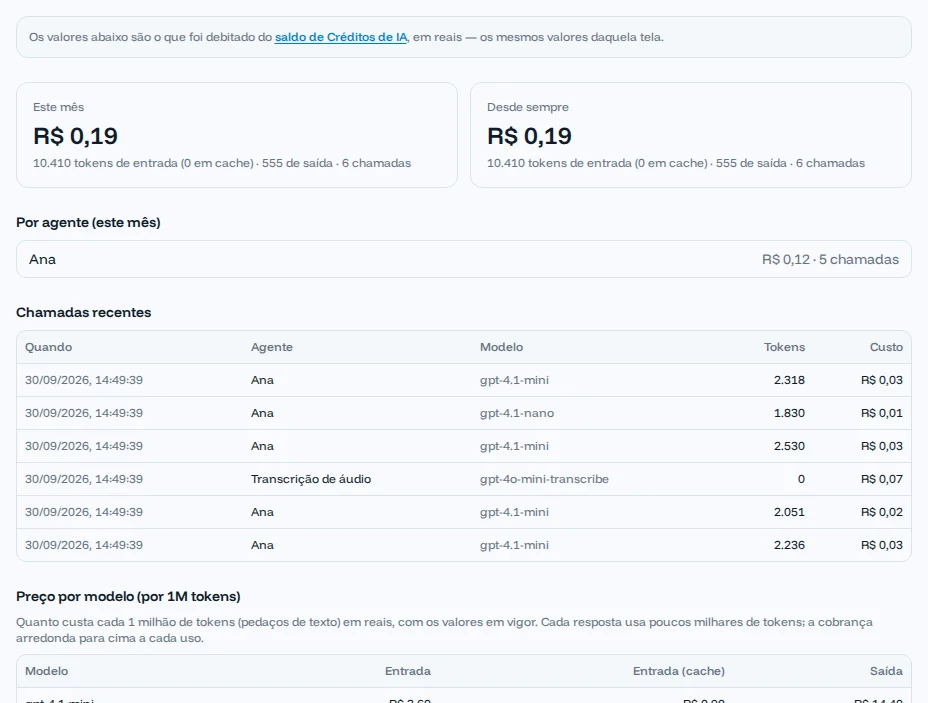The image size is (928, 703).
Task: Click the 'R$ 0,12 · 5 chamadas' value
Action: [x=830, y=259]
